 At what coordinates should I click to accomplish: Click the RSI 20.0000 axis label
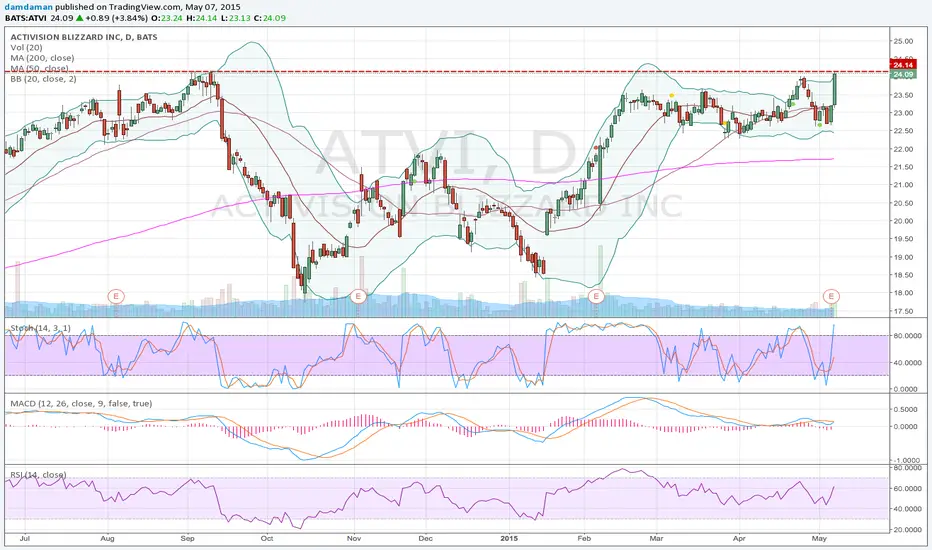907,530
